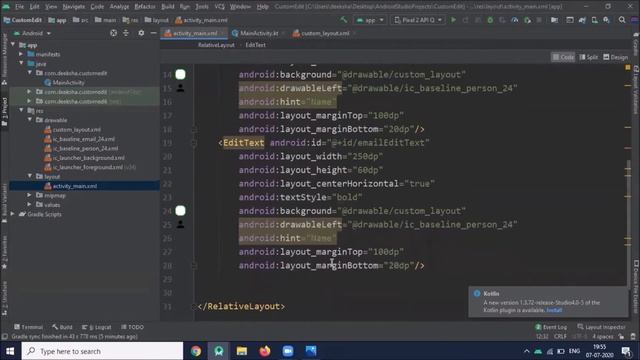640x360 pixels.
Task: Open Search Everywhere magnifier in the toolbar
Action: point(622,20)
